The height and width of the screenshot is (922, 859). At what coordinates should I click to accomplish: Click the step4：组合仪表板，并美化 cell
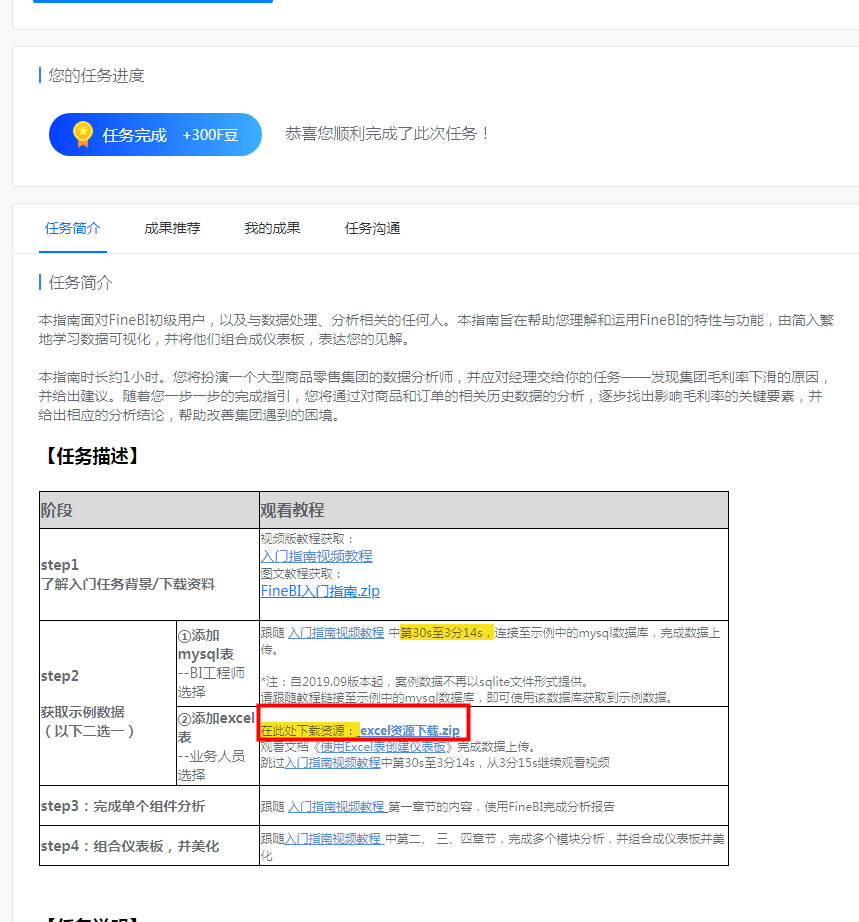click(149, 846)
